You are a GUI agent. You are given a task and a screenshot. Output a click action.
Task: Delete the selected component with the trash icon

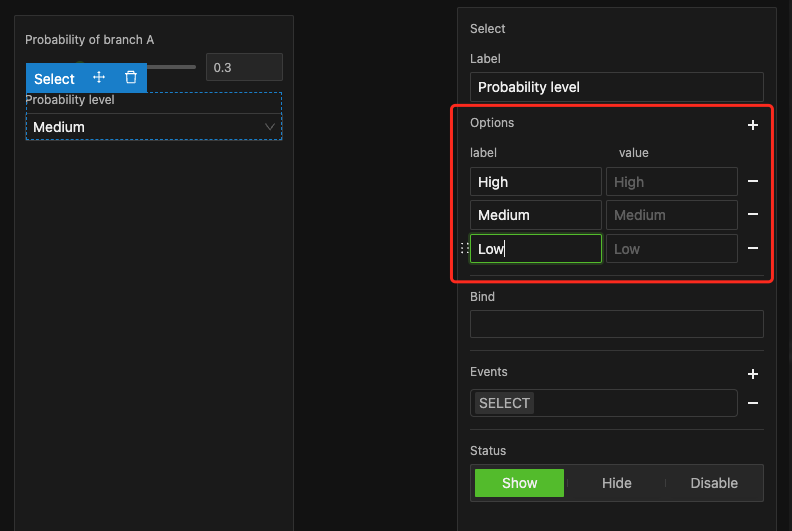click(131, 78)
